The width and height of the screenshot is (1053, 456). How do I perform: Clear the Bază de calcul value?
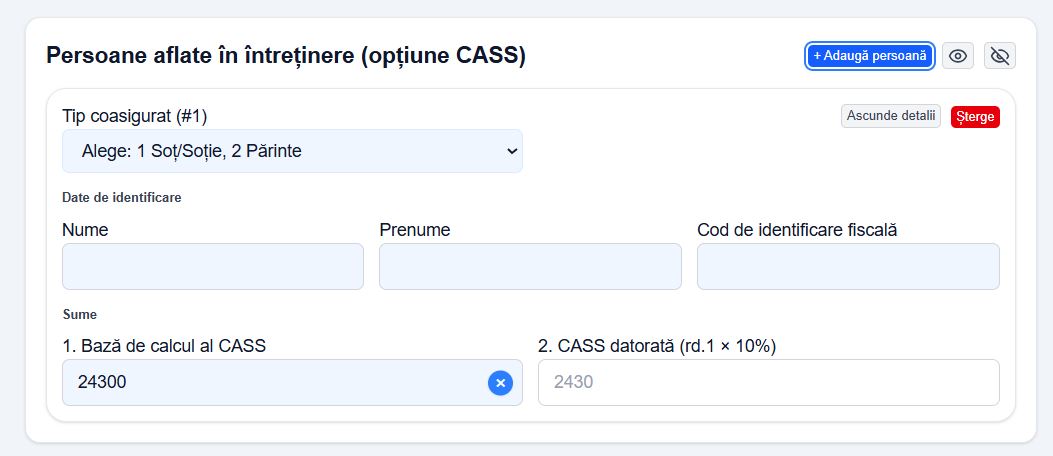click(500, 382)
